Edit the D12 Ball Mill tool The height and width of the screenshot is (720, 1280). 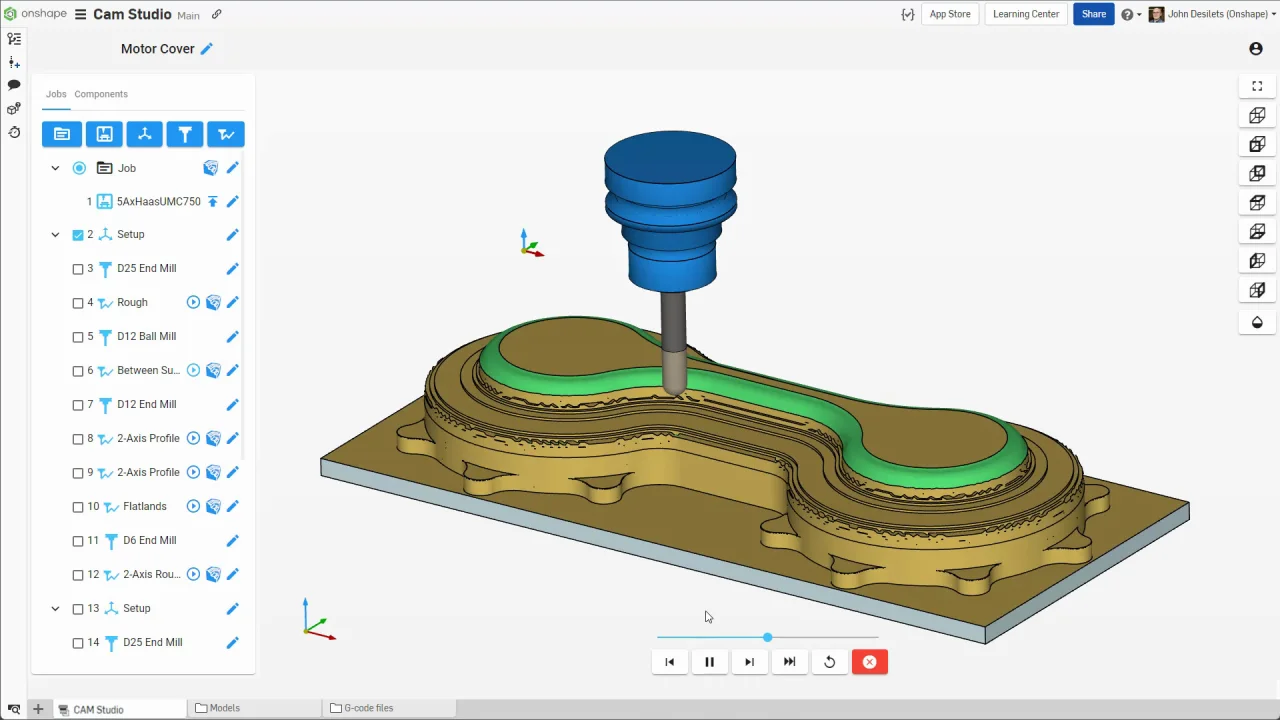(x=232, y=337)
